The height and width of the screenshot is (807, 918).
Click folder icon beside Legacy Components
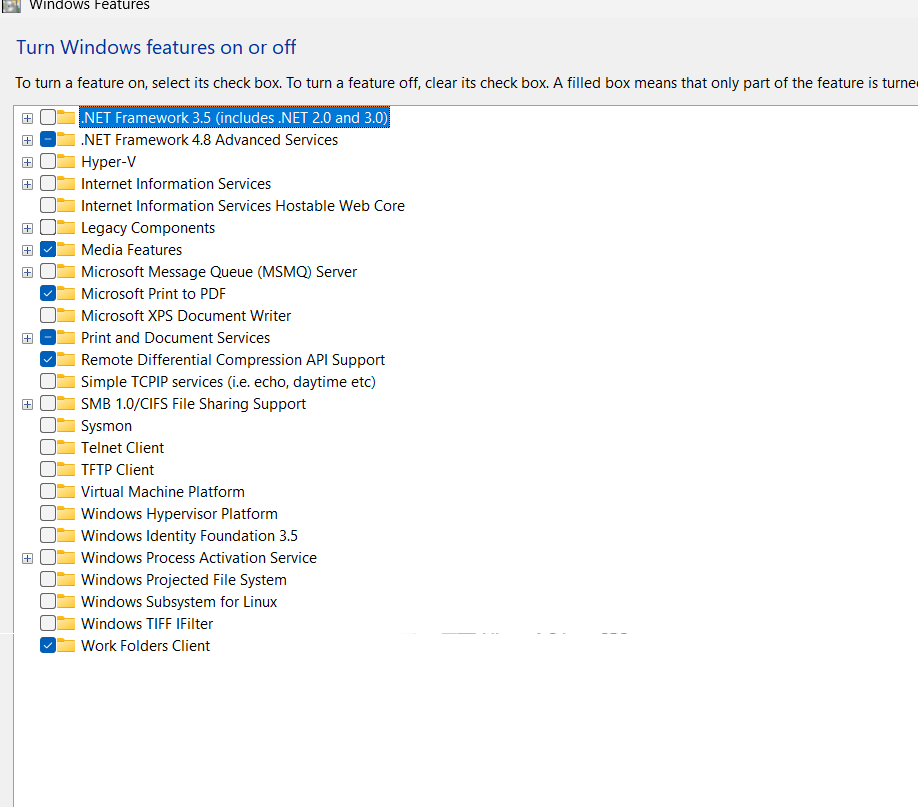point(66,227)
